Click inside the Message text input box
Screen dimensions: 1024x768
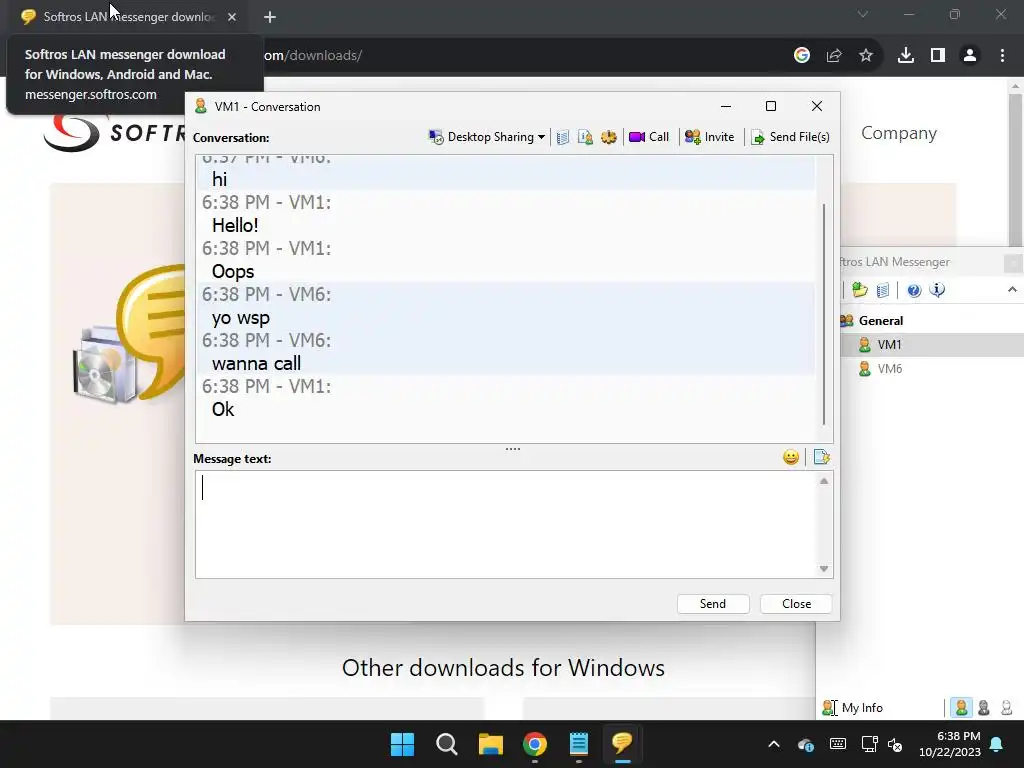(x=506, y=524)
